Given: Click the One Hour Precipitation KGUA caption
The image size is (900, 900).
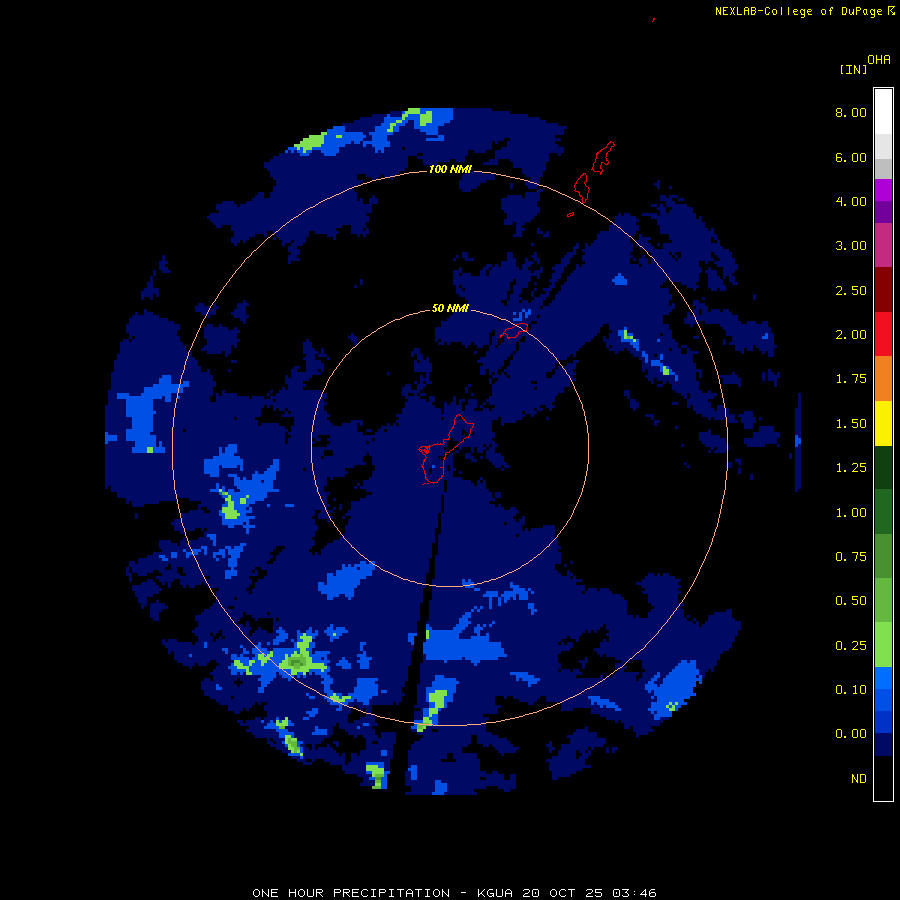Looking at the screenshot, I should [454, 893].
